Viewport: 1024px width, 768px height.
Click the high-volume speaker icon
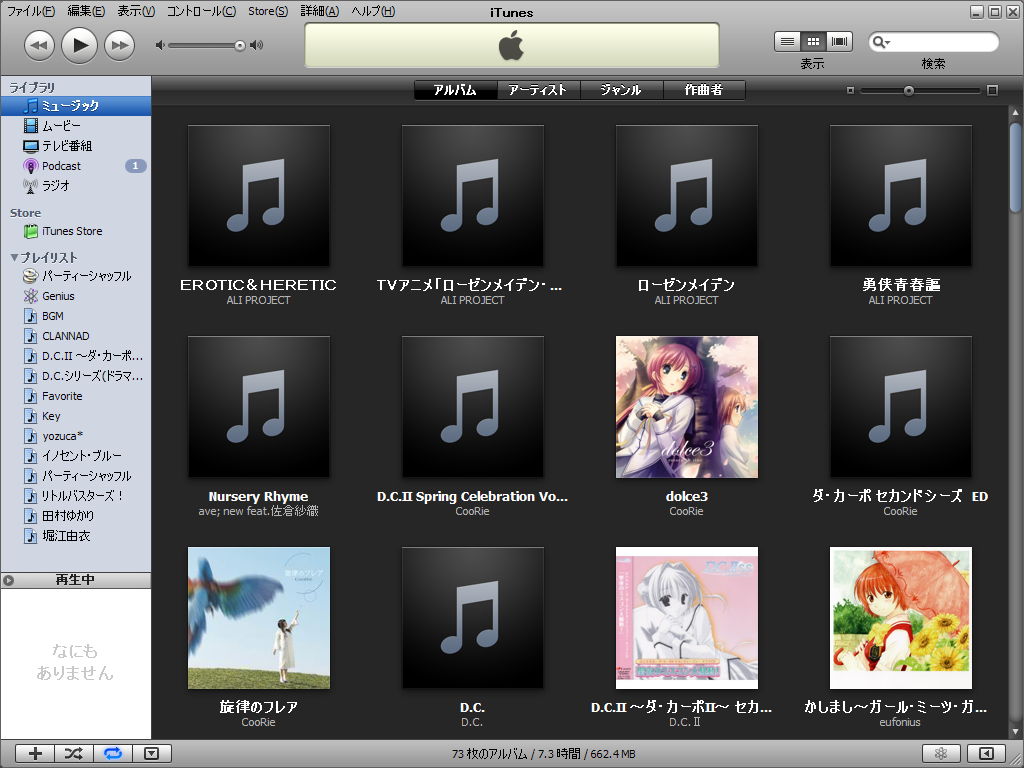point(257,45)
